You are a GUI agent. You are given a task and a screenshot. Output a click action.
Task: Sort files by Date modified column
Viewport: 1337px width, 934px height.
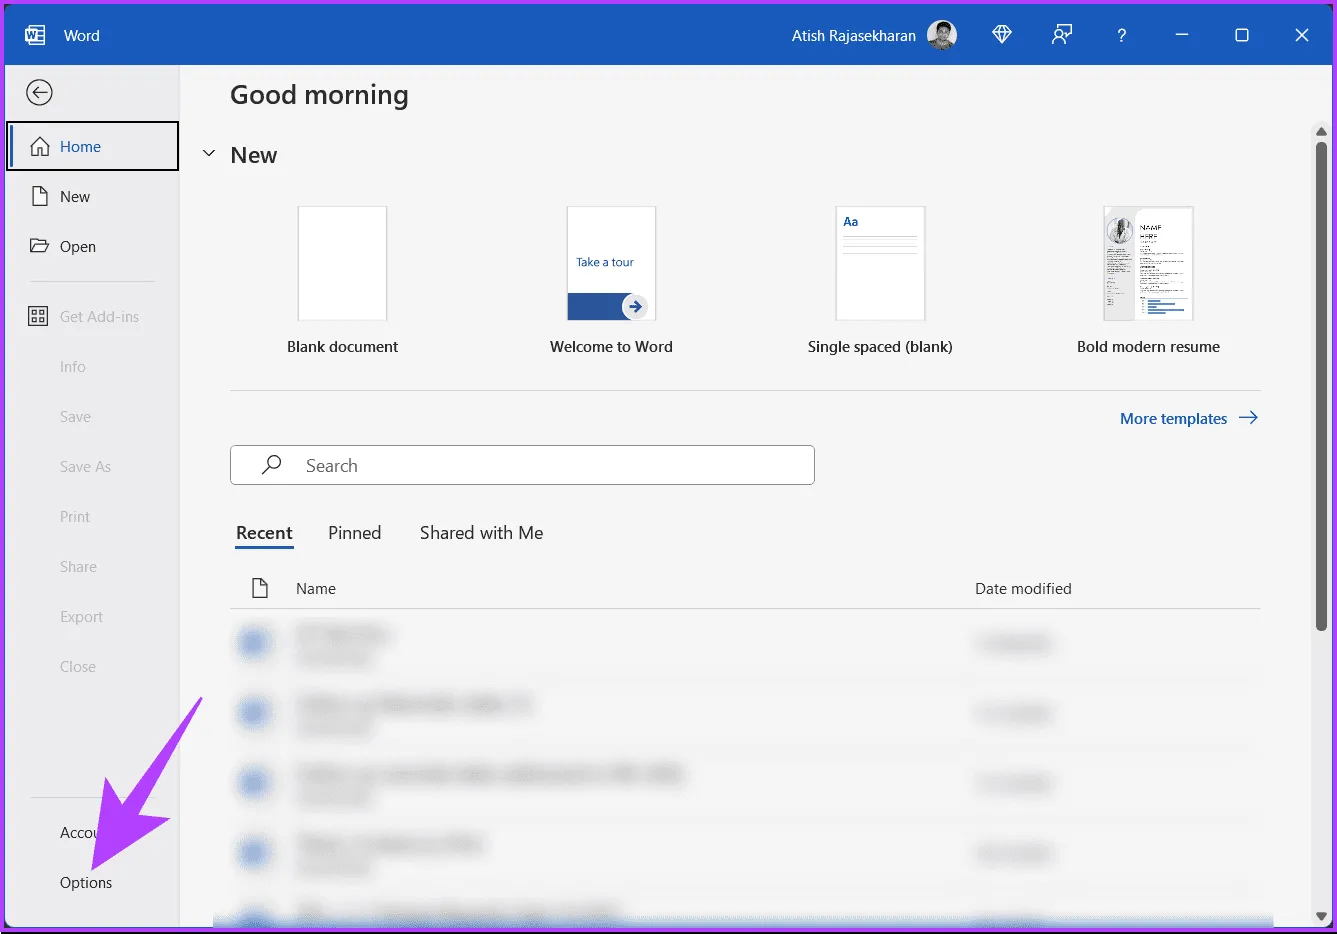(x=1022, y=589)
